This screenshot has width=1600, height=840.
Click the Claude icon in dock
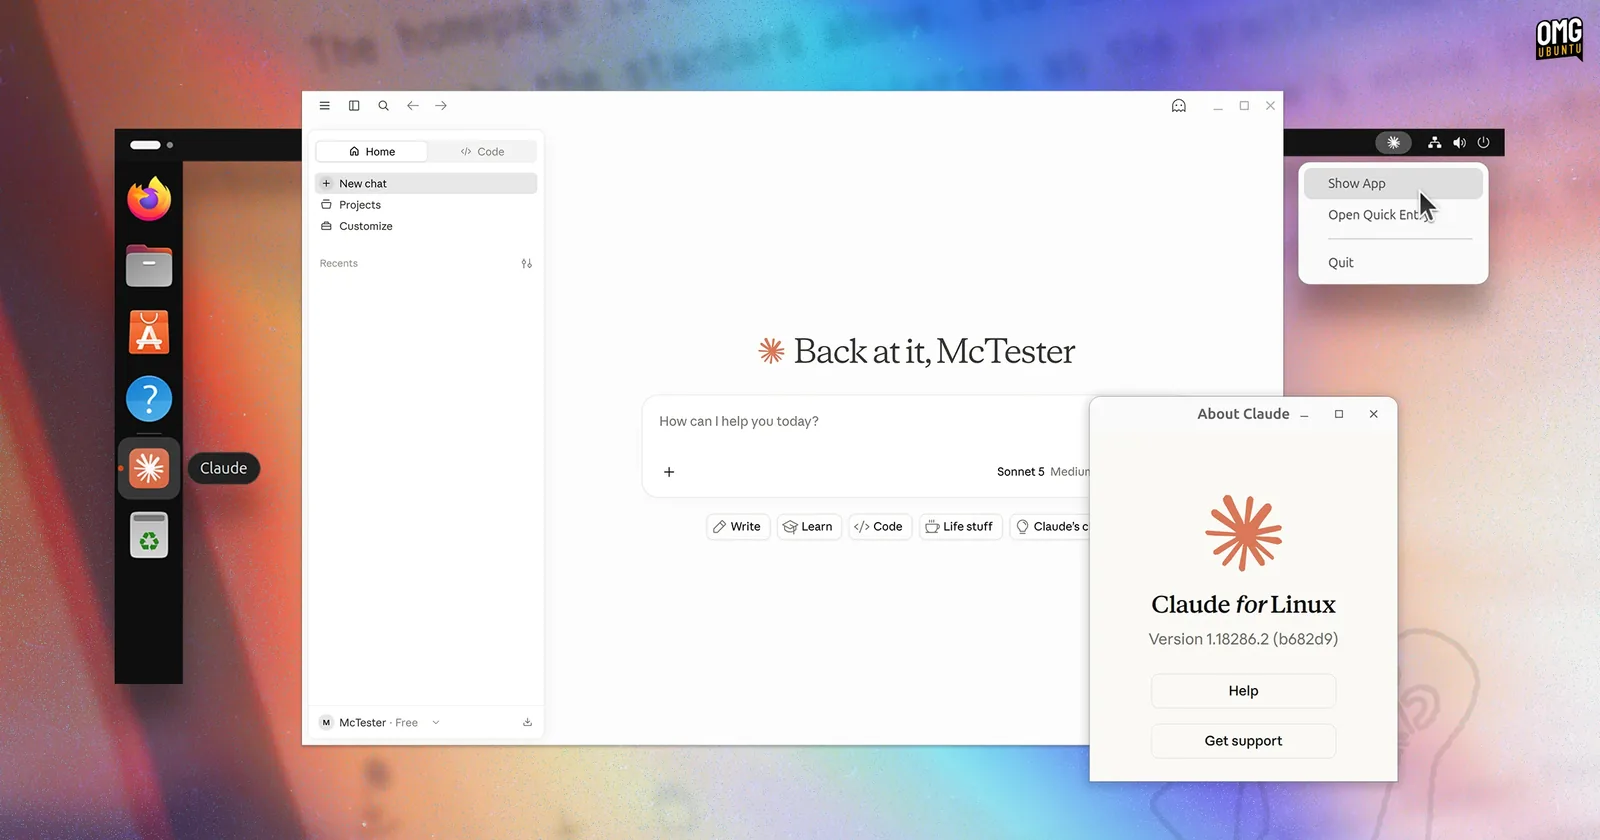149,468
